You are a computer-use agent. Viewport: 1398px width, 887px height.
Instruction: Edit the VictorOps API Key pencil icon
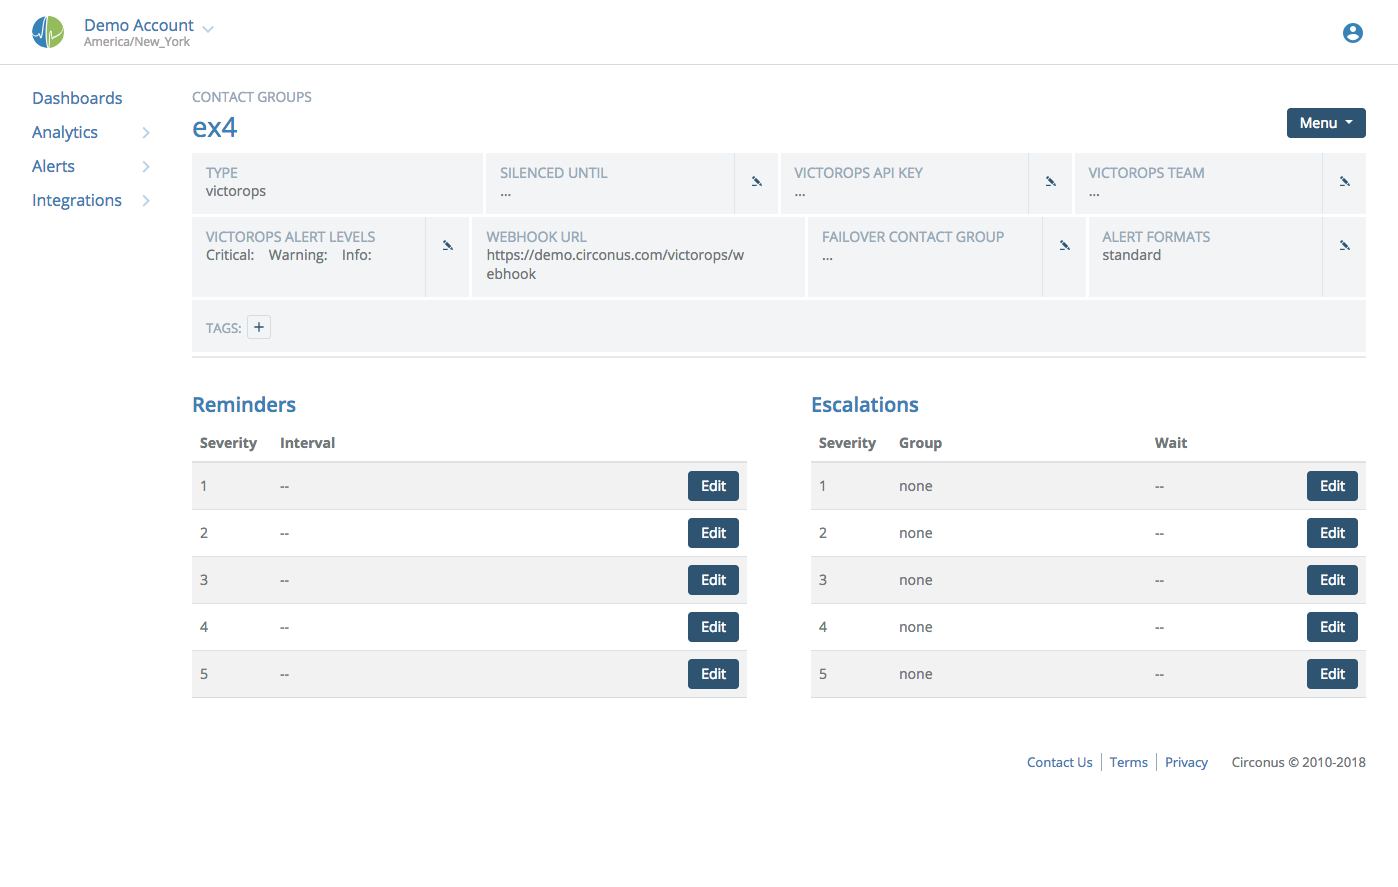pos(1051,182)
